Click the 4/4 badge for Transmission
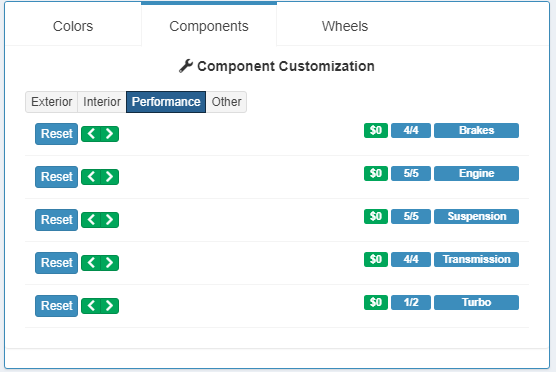This screenshot has width=556, height=372. click(x=411, y=259)
